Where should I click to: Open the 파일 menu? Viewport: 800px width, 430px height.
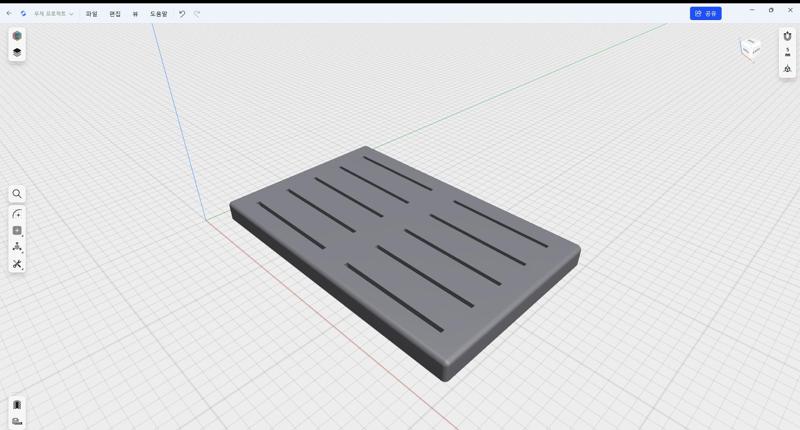(91, 14)
